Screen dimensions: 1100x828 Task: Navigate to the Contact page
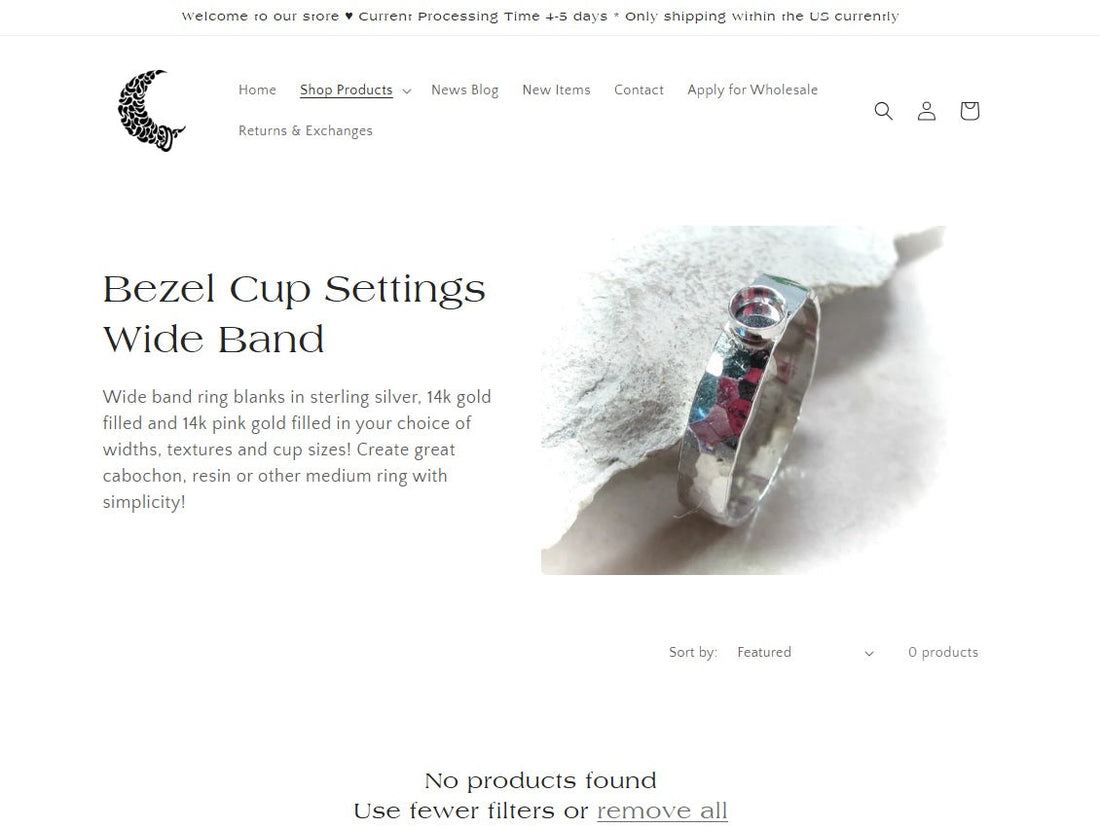pyautogui.click(x=638, y=90)
